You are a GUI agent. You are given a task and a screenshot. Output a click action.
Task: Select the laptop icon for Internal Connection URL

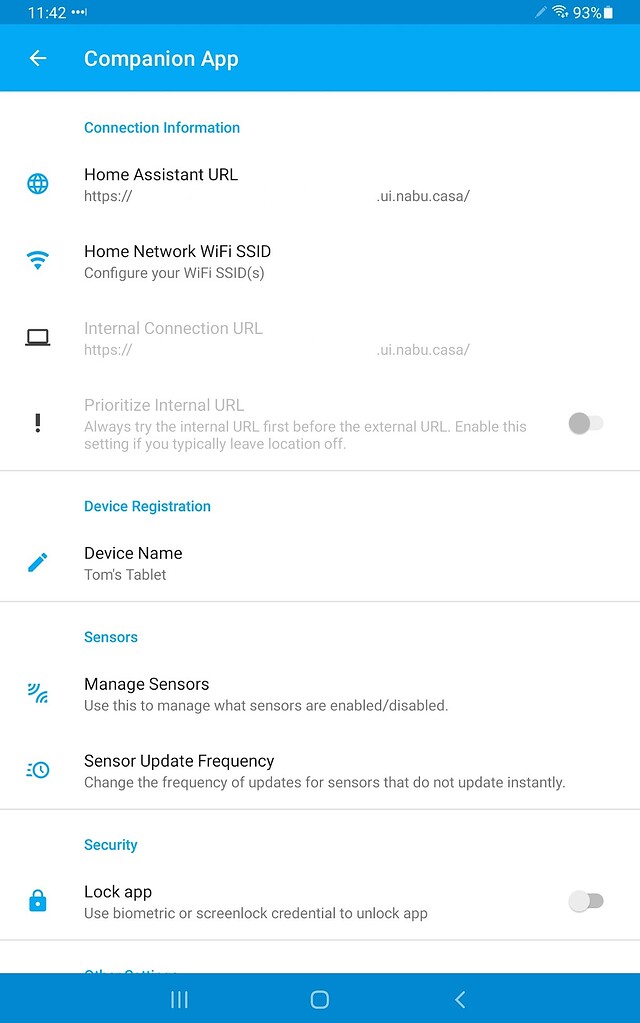point(38,337)
